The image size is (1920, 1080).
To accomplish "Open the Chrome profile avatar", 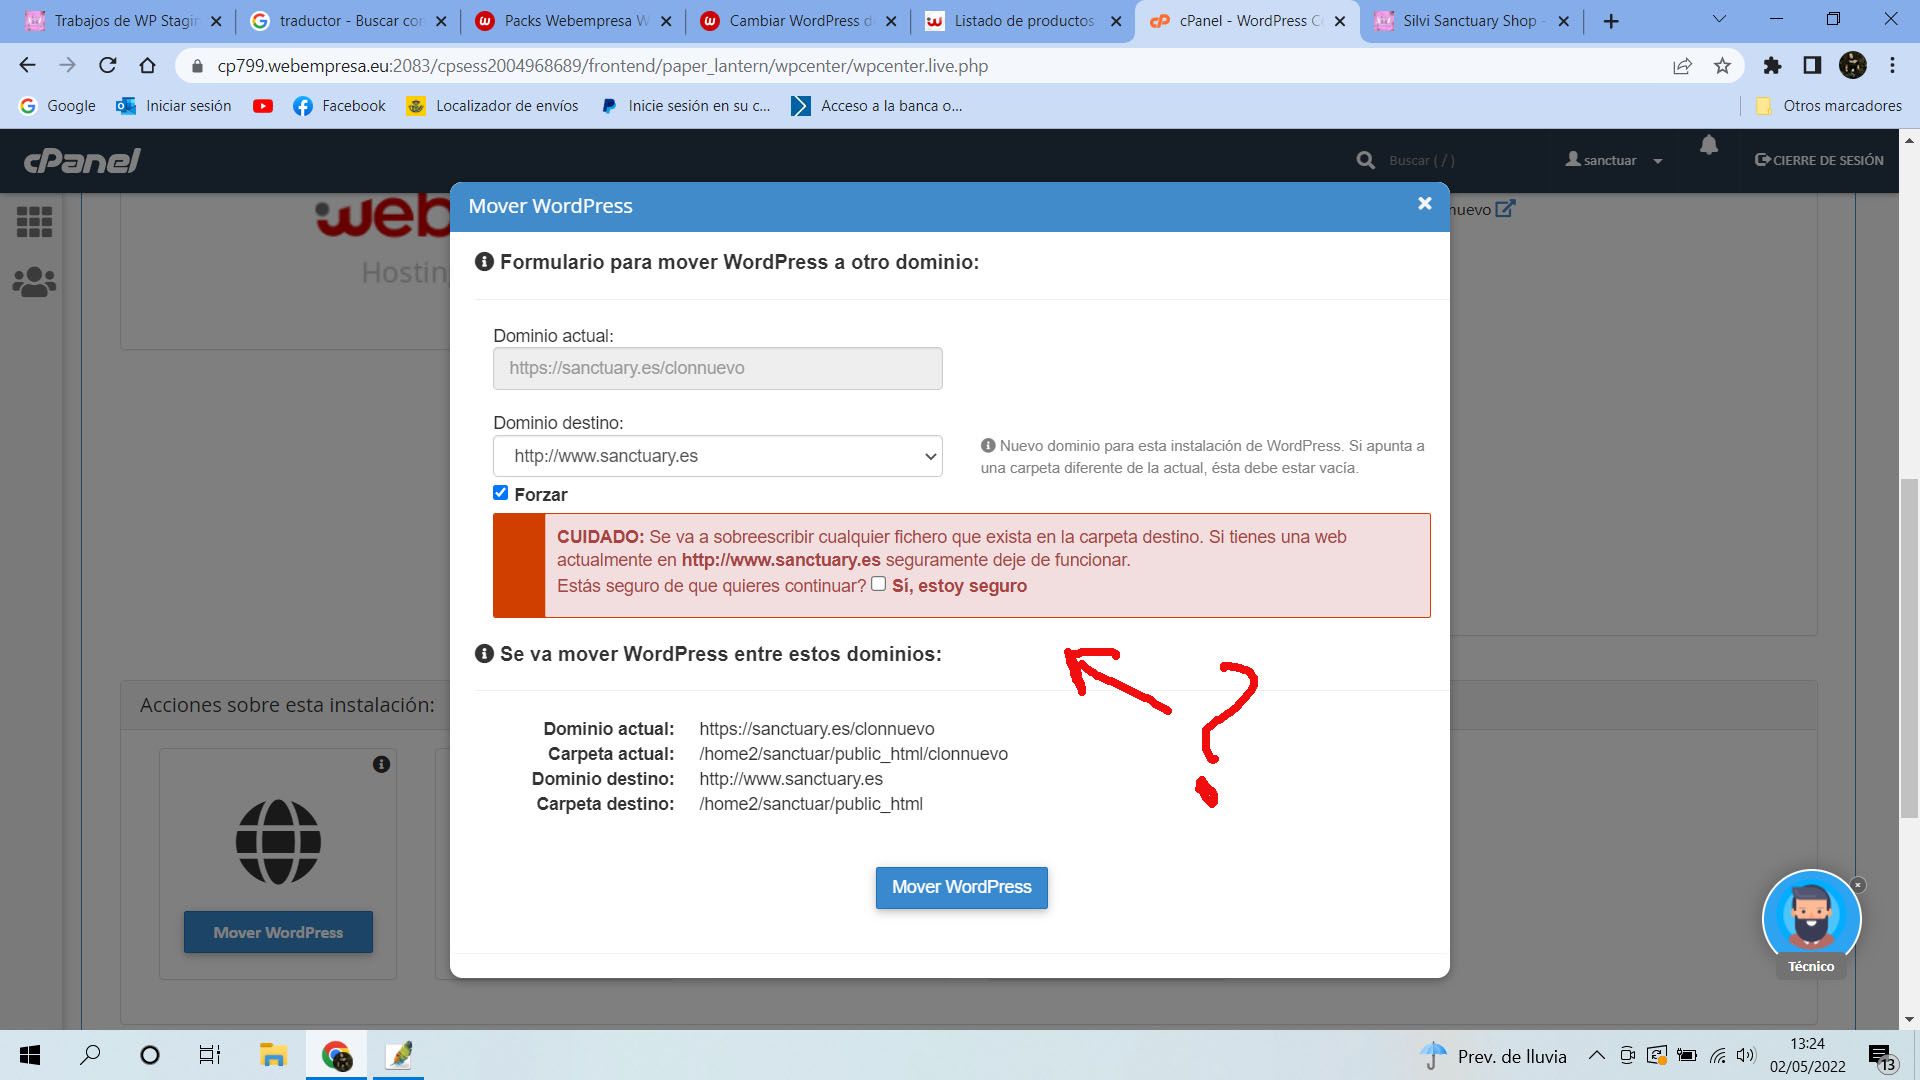I will coord(1853,66).
